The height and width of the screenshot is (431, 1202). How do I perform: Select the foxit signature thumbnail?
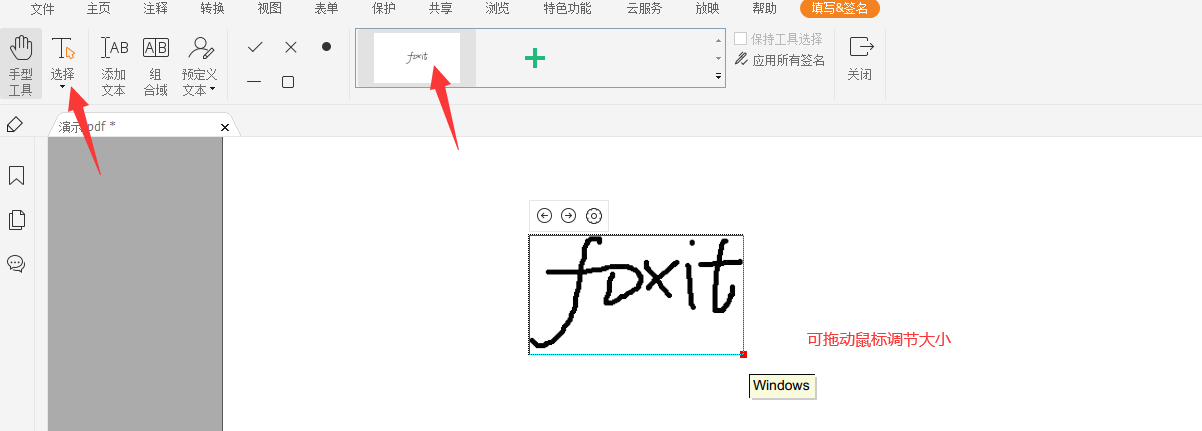click(x=417, y=58)
